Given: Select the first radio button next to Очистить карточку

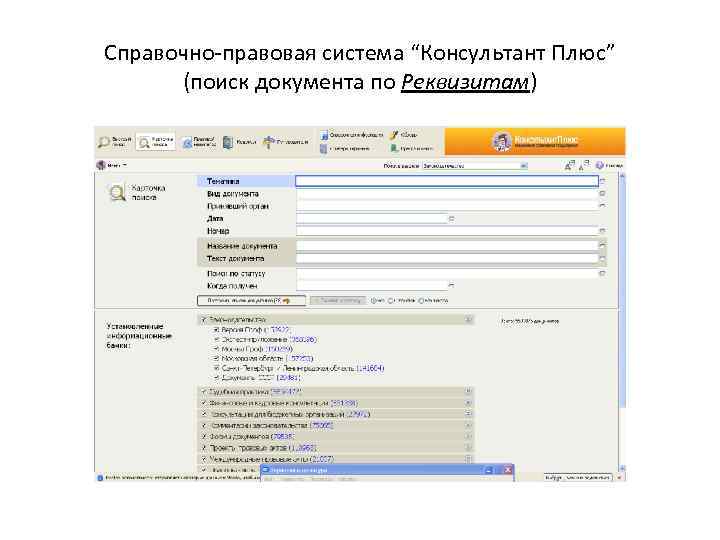Looking at the screenshot, I should (374, 301).
